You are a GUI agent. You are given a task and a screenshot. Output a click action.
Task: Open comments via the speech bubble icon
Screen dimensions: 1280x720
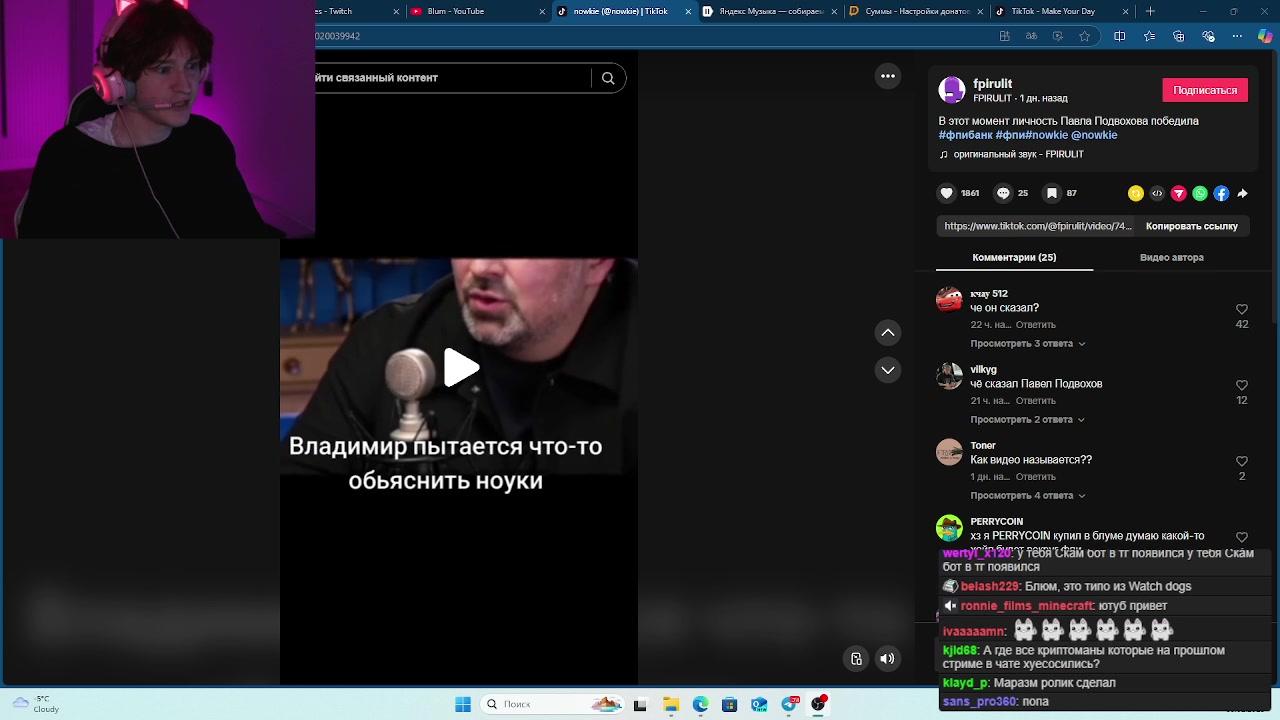pos(1003,193)
